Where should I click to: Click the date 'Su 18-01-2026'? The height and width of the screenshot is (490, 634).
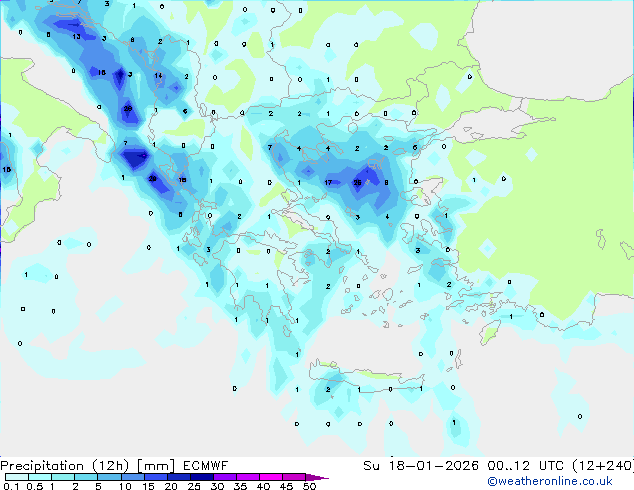[421, 466]
